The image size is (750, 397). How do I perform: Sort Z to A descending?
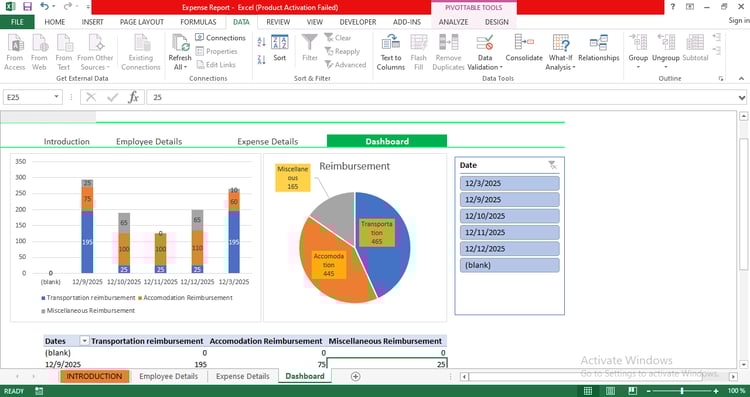[261, 60]
